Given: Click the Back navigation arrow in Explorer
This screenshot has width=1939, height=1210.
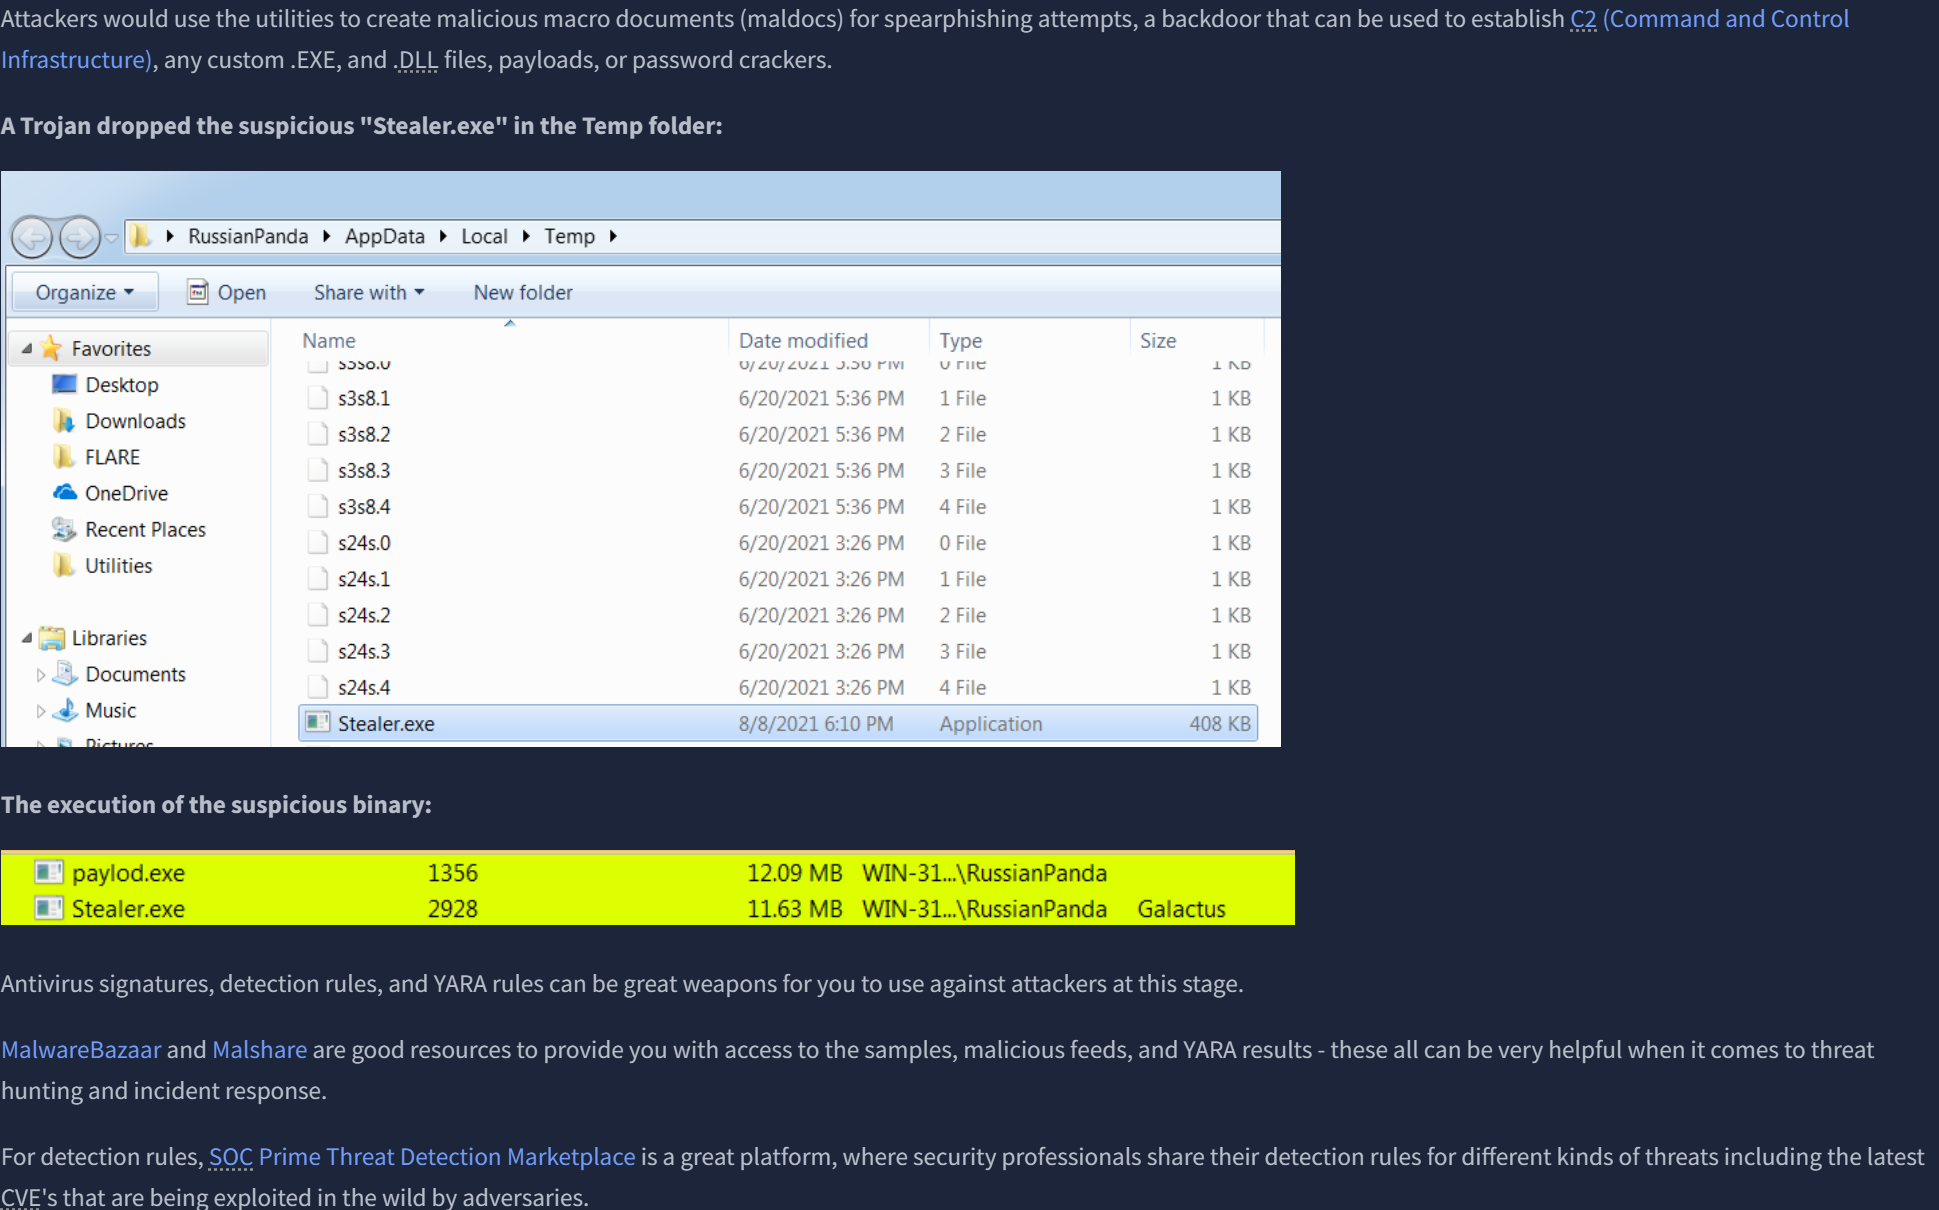Looking at the screenshot, I should (32, 238).
